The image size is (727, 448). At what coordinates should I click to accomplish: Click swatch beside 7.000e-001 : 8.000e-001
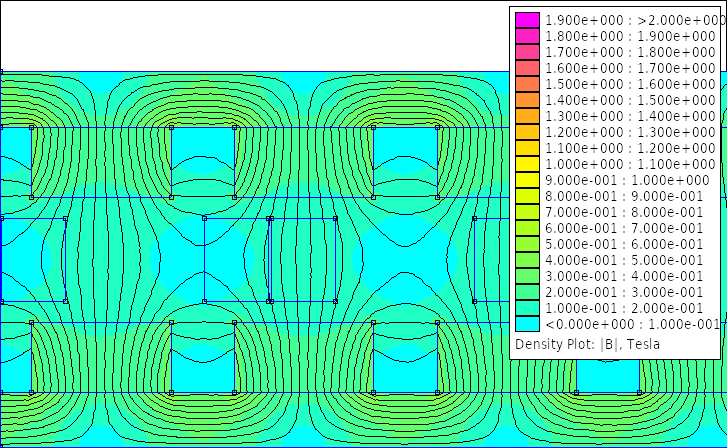coord(527,212)
